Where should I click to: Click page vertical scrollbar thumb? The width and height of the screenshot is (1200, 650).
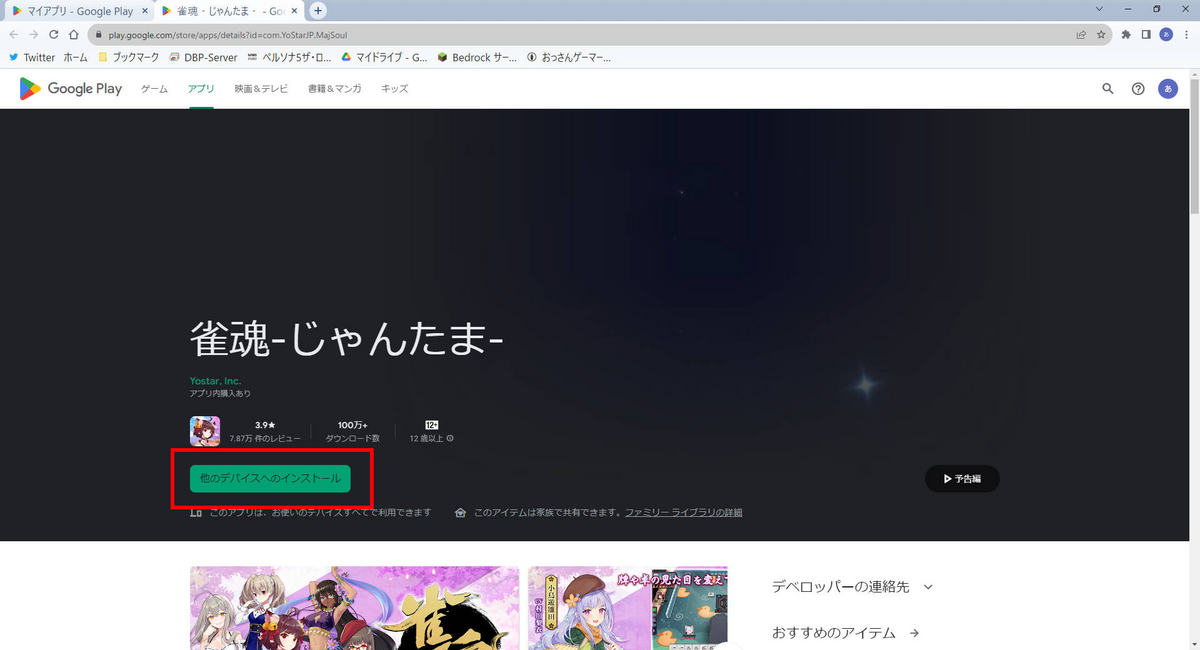(1194, 145)
